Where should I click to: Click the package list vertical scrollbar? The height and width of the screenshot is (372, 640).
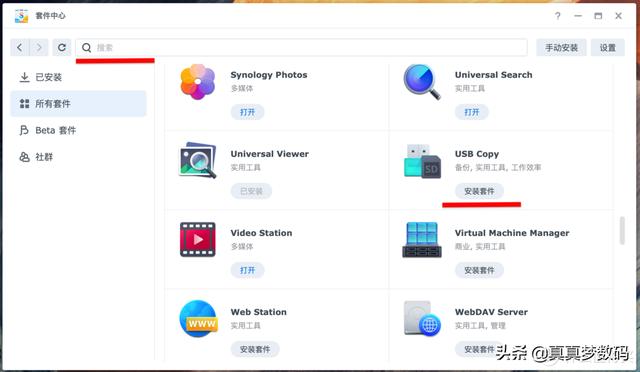pos(622,231)
